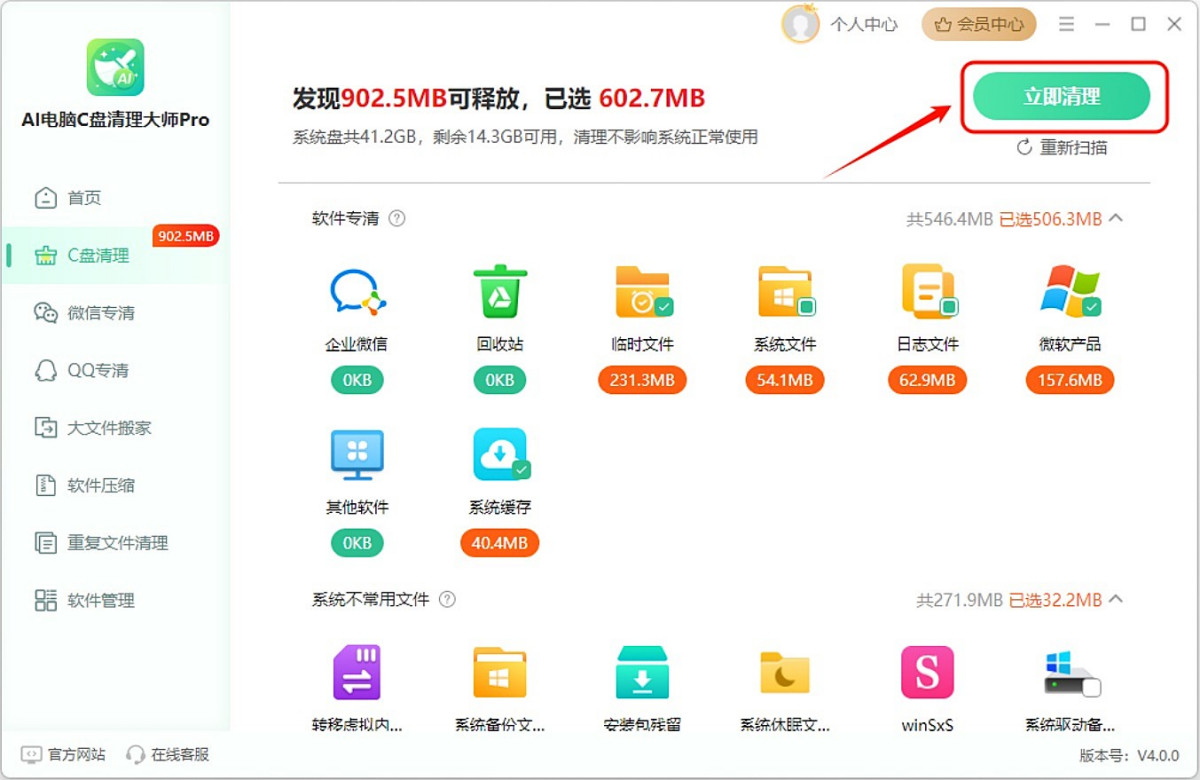Open the 官方网站 link
This screenshot has height=780, width=1200.
(65, 754)
